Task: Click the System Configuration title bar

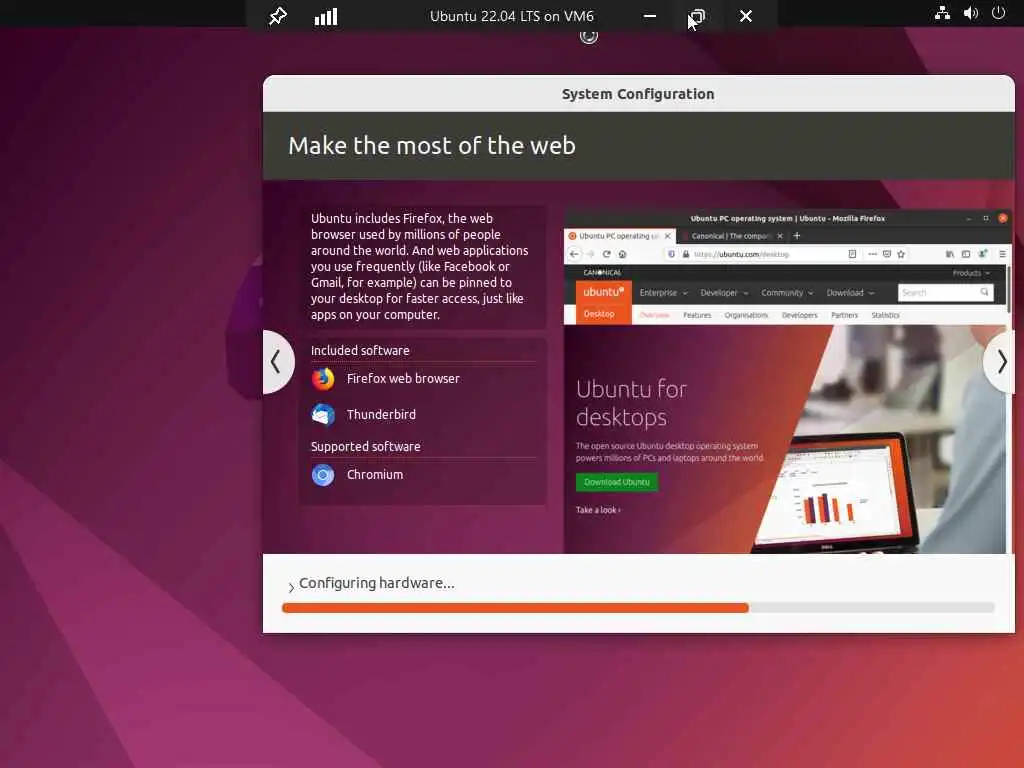Action: tap(638, 94)
